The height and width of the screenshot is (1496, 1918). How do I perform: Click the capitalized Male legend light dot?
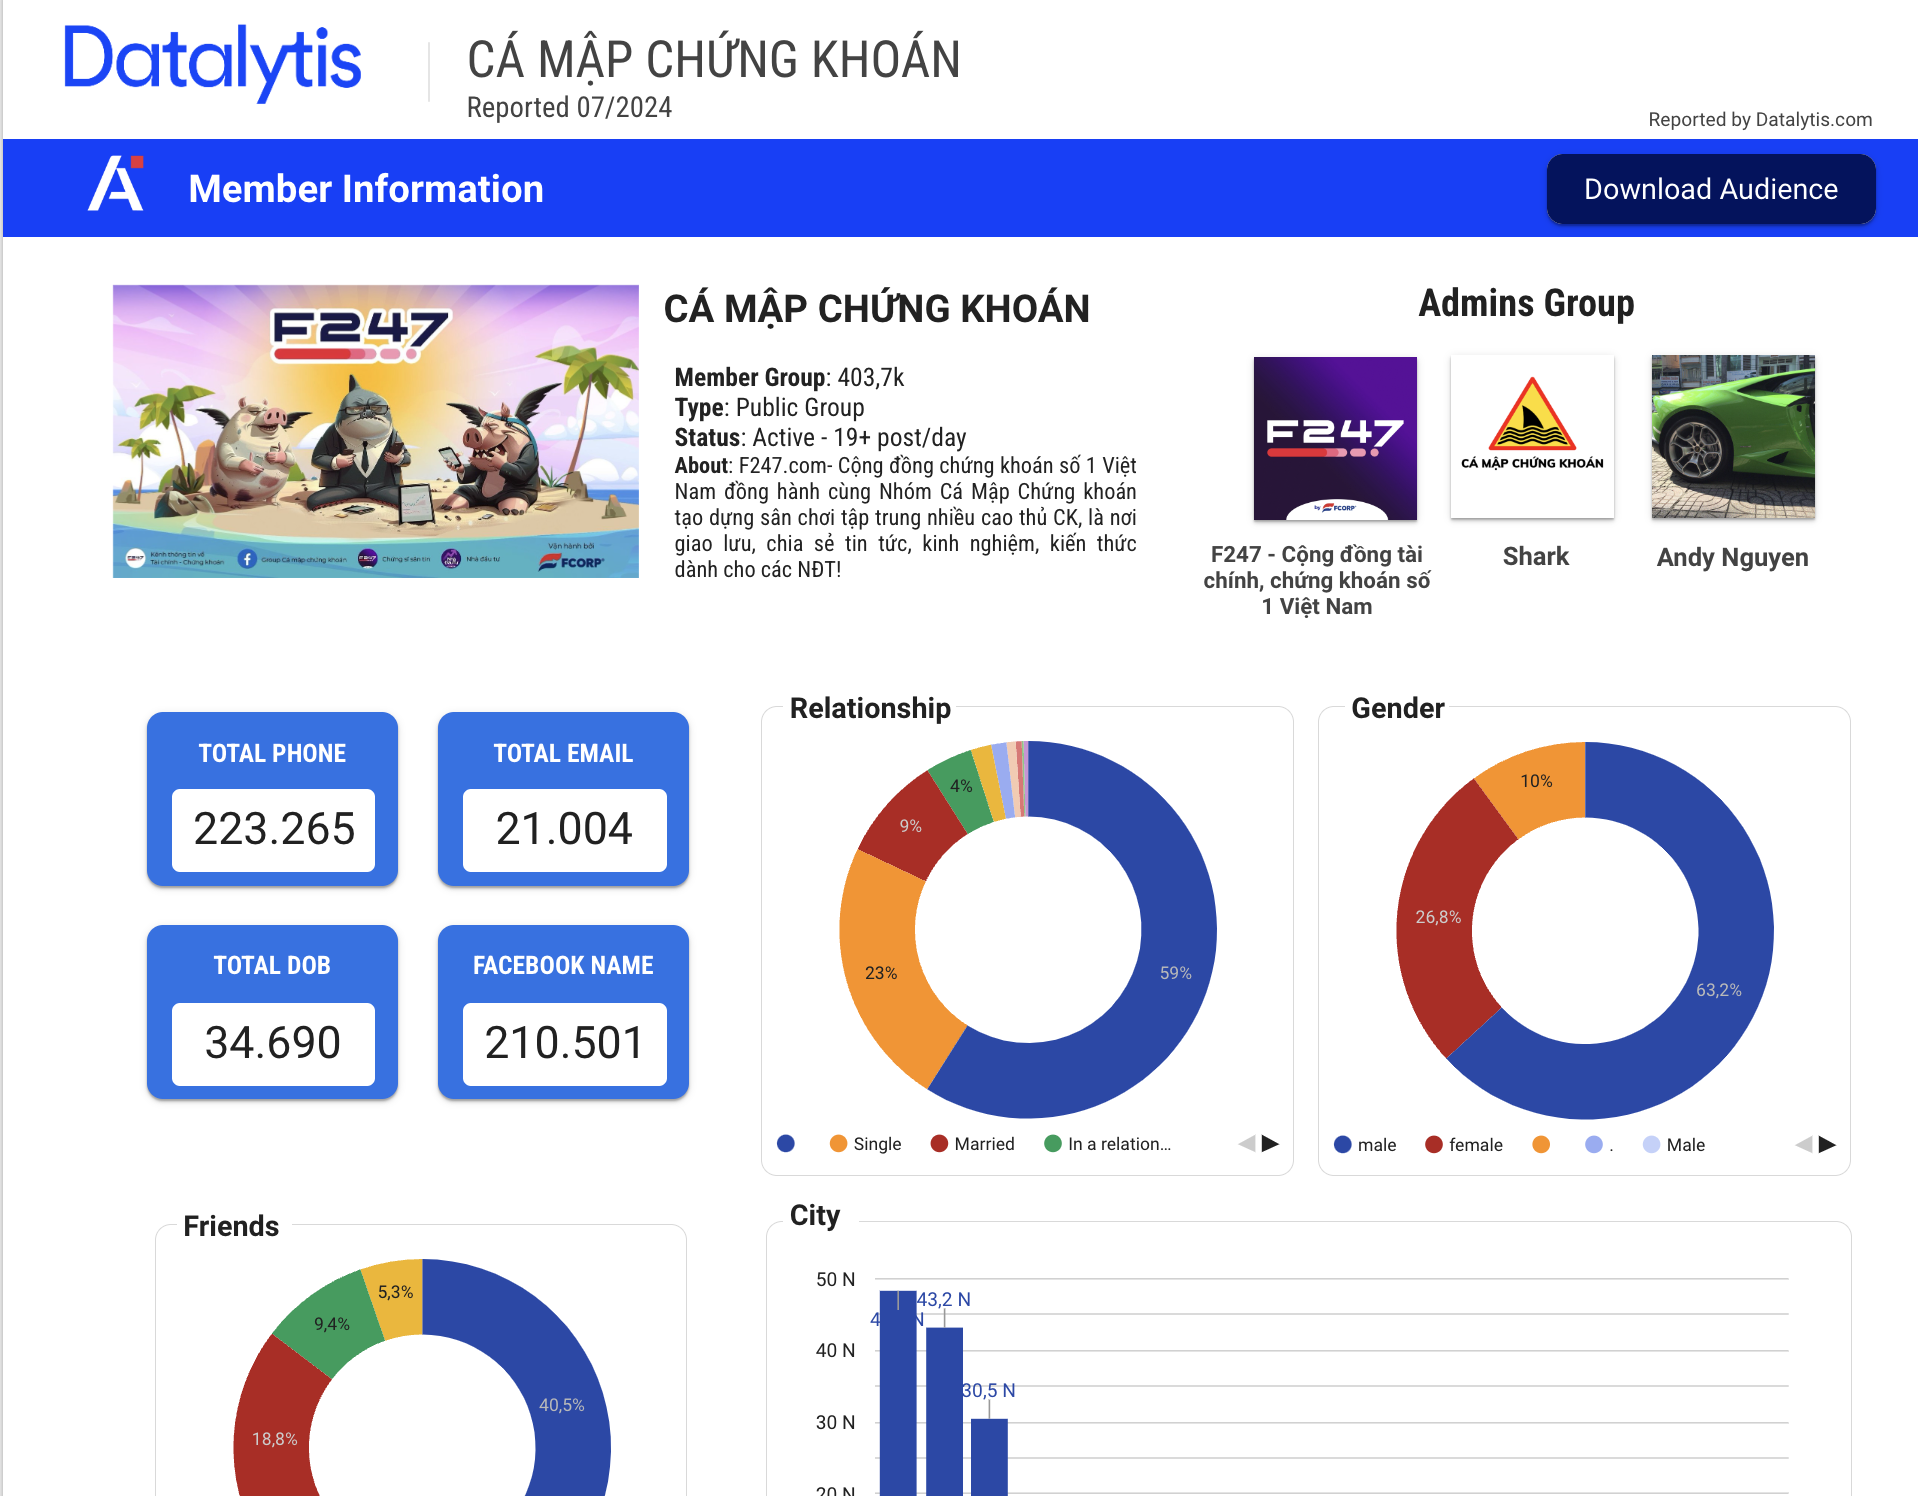tap(1651, 1144)
